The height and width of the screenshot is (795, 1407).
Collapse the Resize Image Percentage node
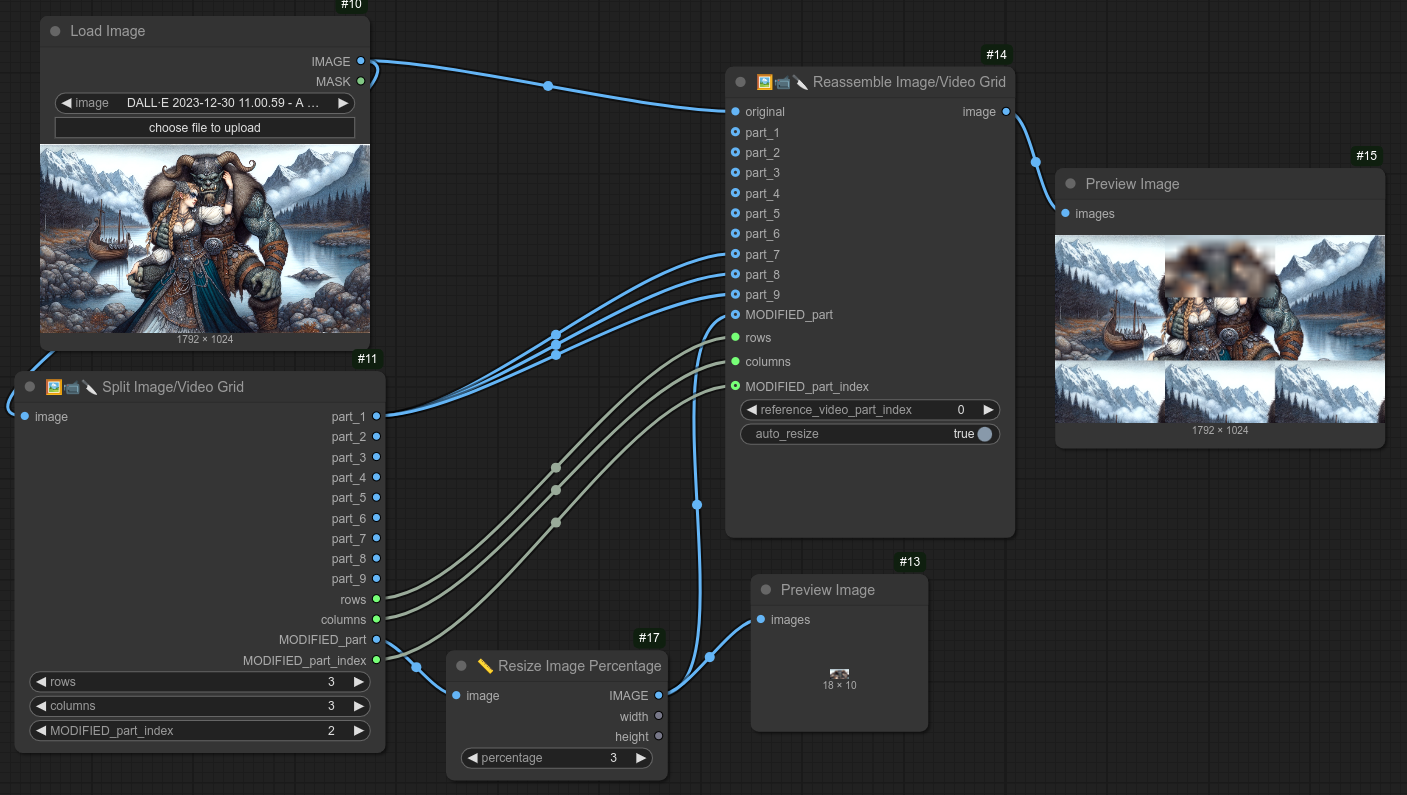coord(461,666)
